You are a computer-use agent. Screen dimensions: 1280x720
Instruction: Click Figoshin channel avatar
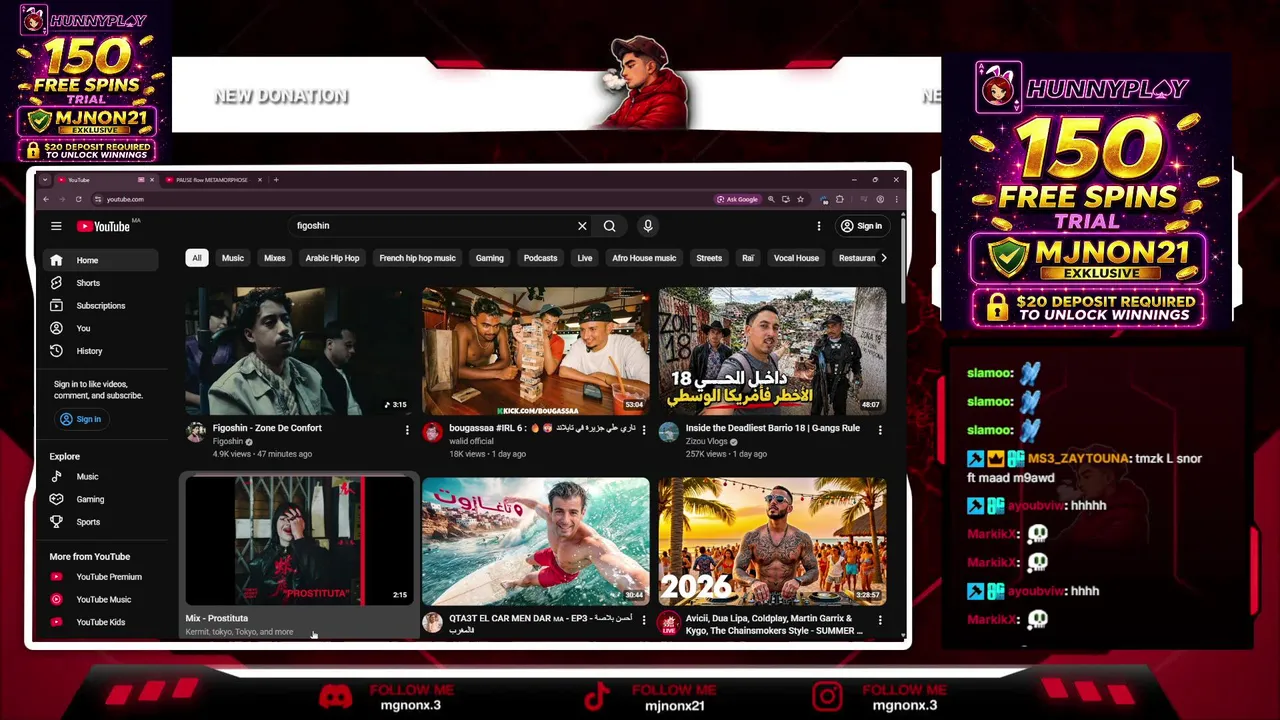[196, 432]
